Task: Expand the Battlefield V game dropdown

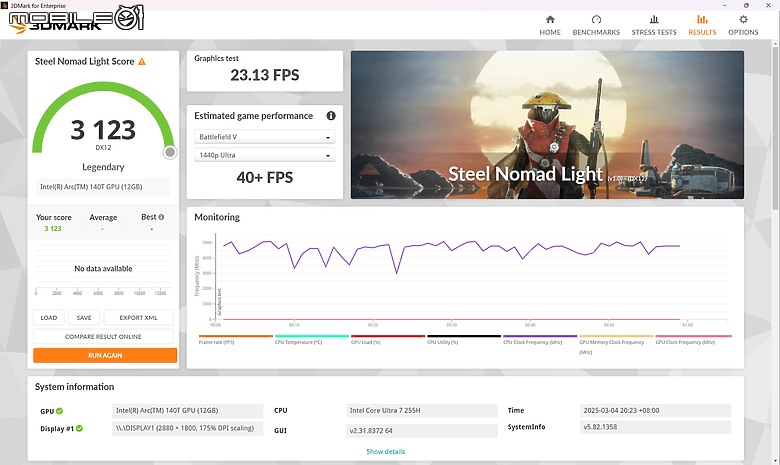Action: click(x=265, y=137)
